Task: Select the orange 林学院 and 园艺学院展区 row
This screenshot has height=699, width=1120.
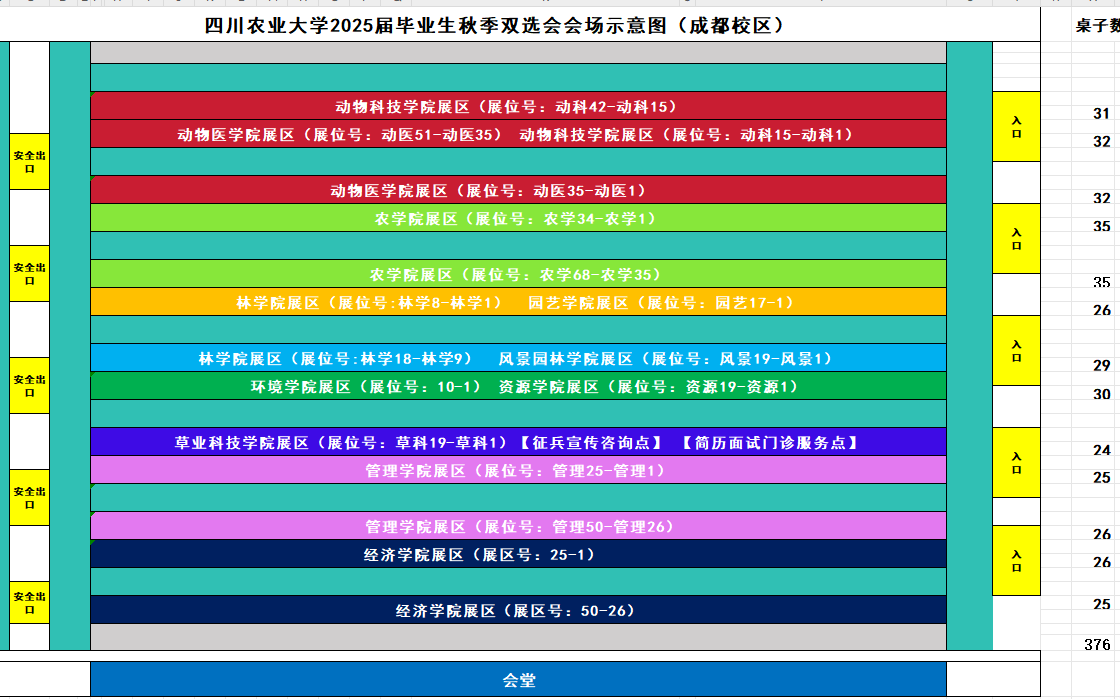Action: (x=518, y=302)
